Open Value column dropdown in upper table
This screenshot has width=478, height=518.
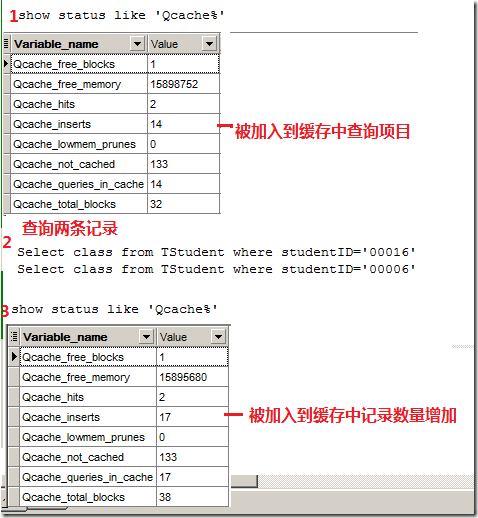[209, 44]
